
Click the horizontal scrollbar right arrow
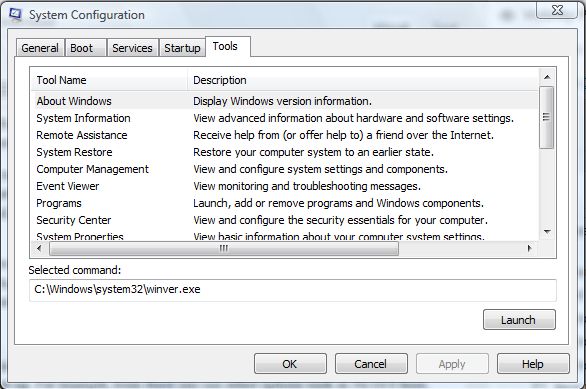click(x=529, y=248)
